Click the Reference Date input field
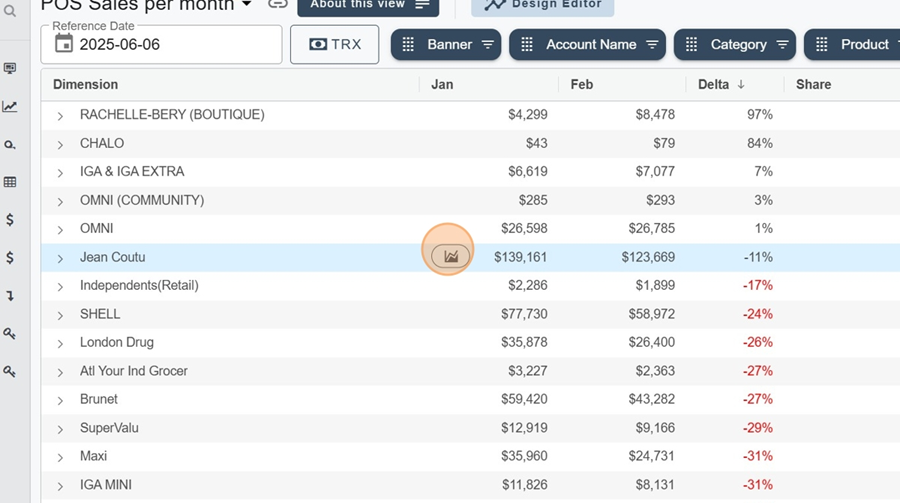 pos(161,44)
